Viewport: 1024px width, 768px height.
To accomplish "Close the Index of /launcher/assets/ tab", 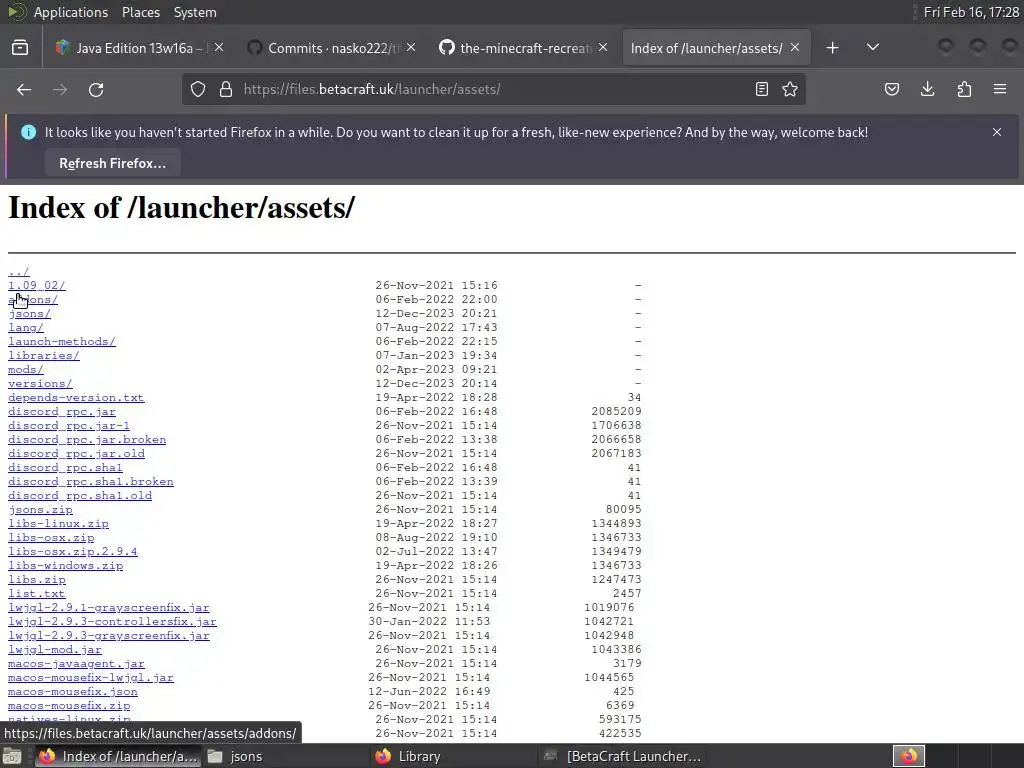I will pos(795,47).
